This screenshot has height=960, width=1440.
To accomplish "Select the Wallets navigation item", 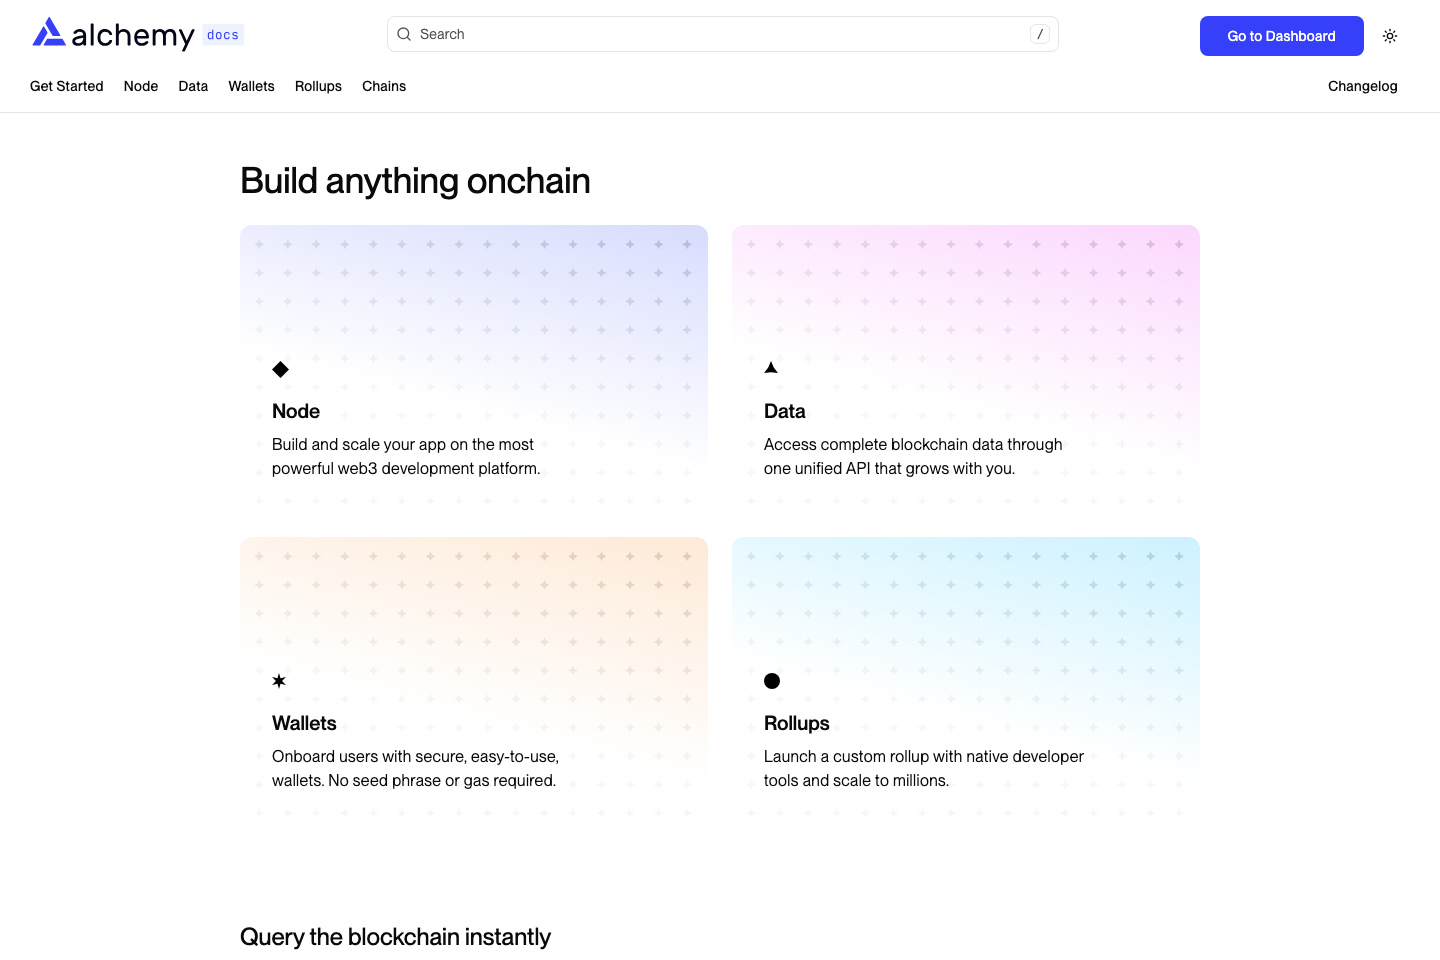I will click(251, 86).
